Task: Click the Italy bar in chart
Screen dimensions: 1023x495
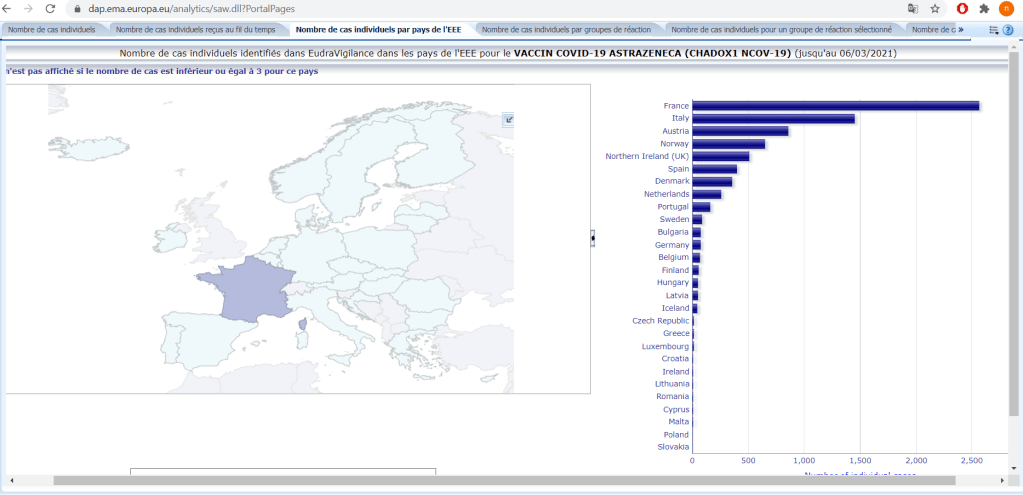Action: (x=773, y=119)
